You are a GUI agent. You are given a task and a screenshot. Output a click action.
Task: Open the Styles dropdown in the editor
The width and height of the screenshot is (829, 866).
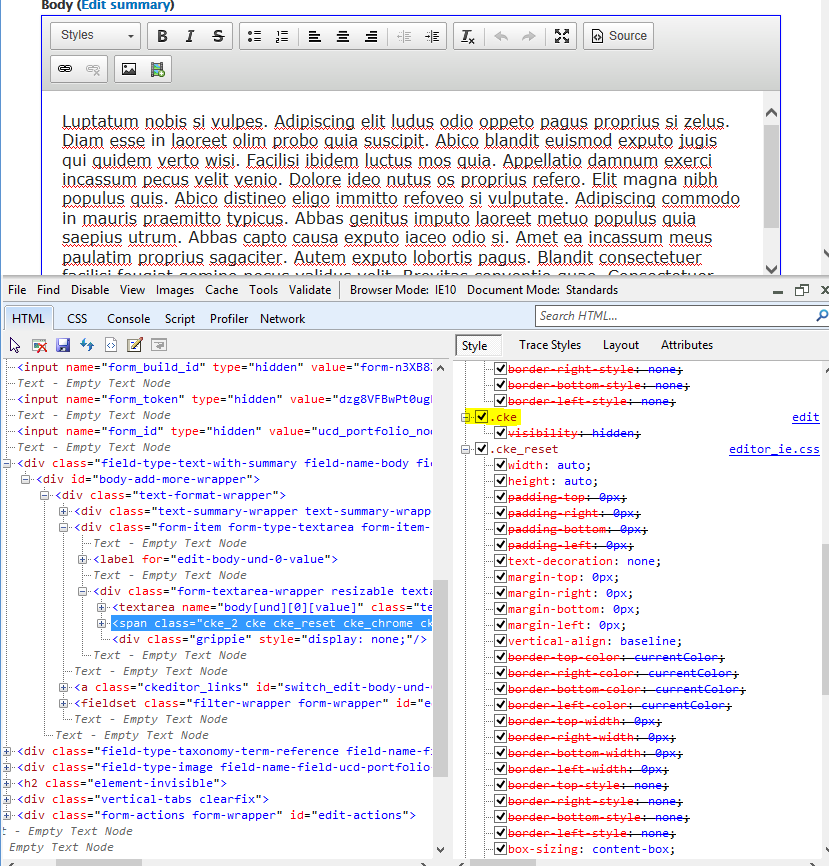(96, 36)
